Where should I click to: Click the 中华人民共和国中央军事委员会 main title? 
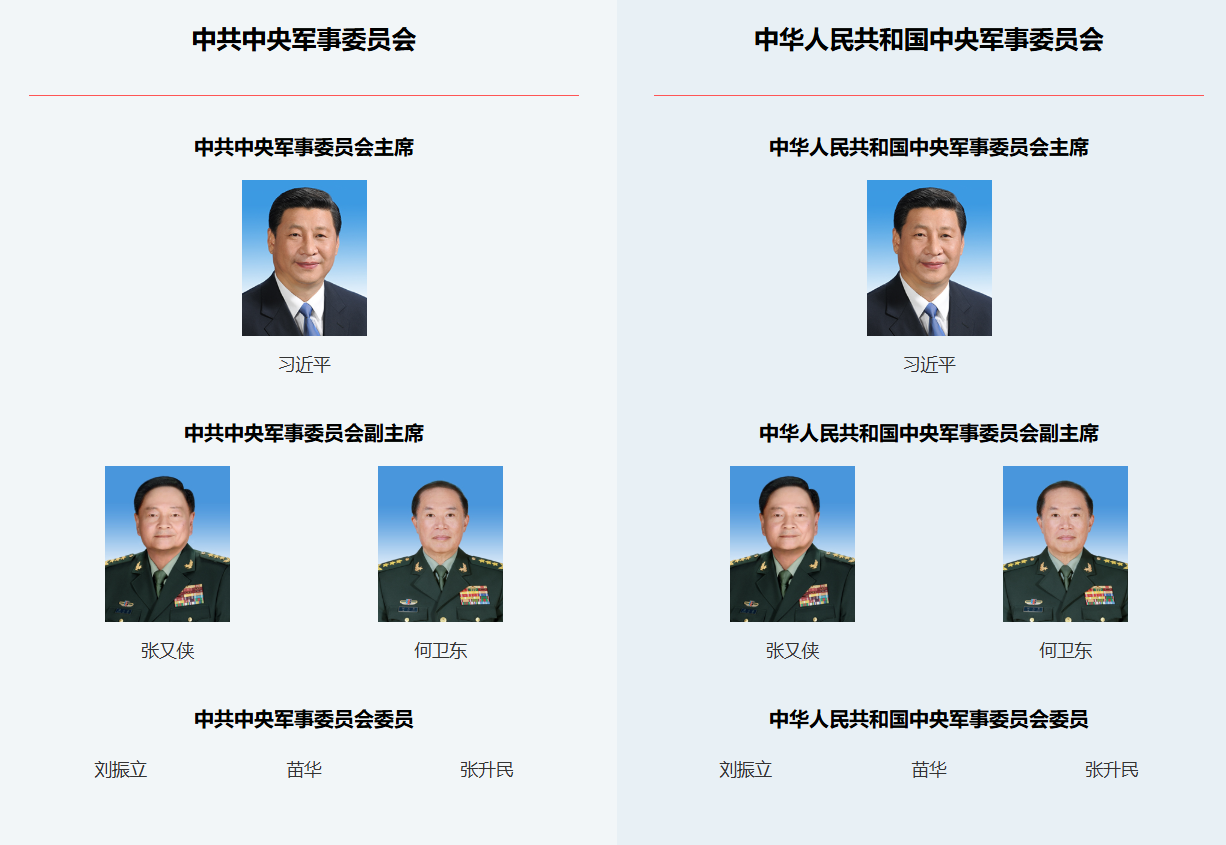(929, 40)
